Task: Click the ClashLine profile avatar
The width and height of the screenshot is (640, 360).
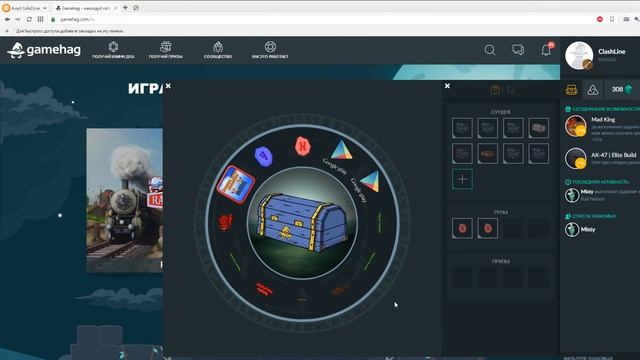Action: point(579,55)
